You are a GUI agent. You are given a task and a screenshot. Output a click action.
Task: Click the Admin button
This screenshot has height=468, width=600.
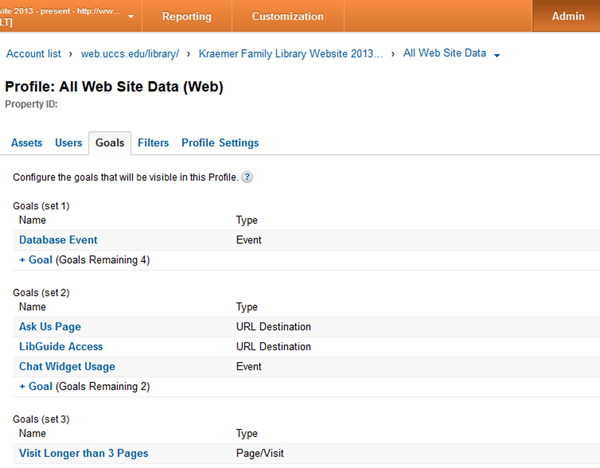click(568, 17)
